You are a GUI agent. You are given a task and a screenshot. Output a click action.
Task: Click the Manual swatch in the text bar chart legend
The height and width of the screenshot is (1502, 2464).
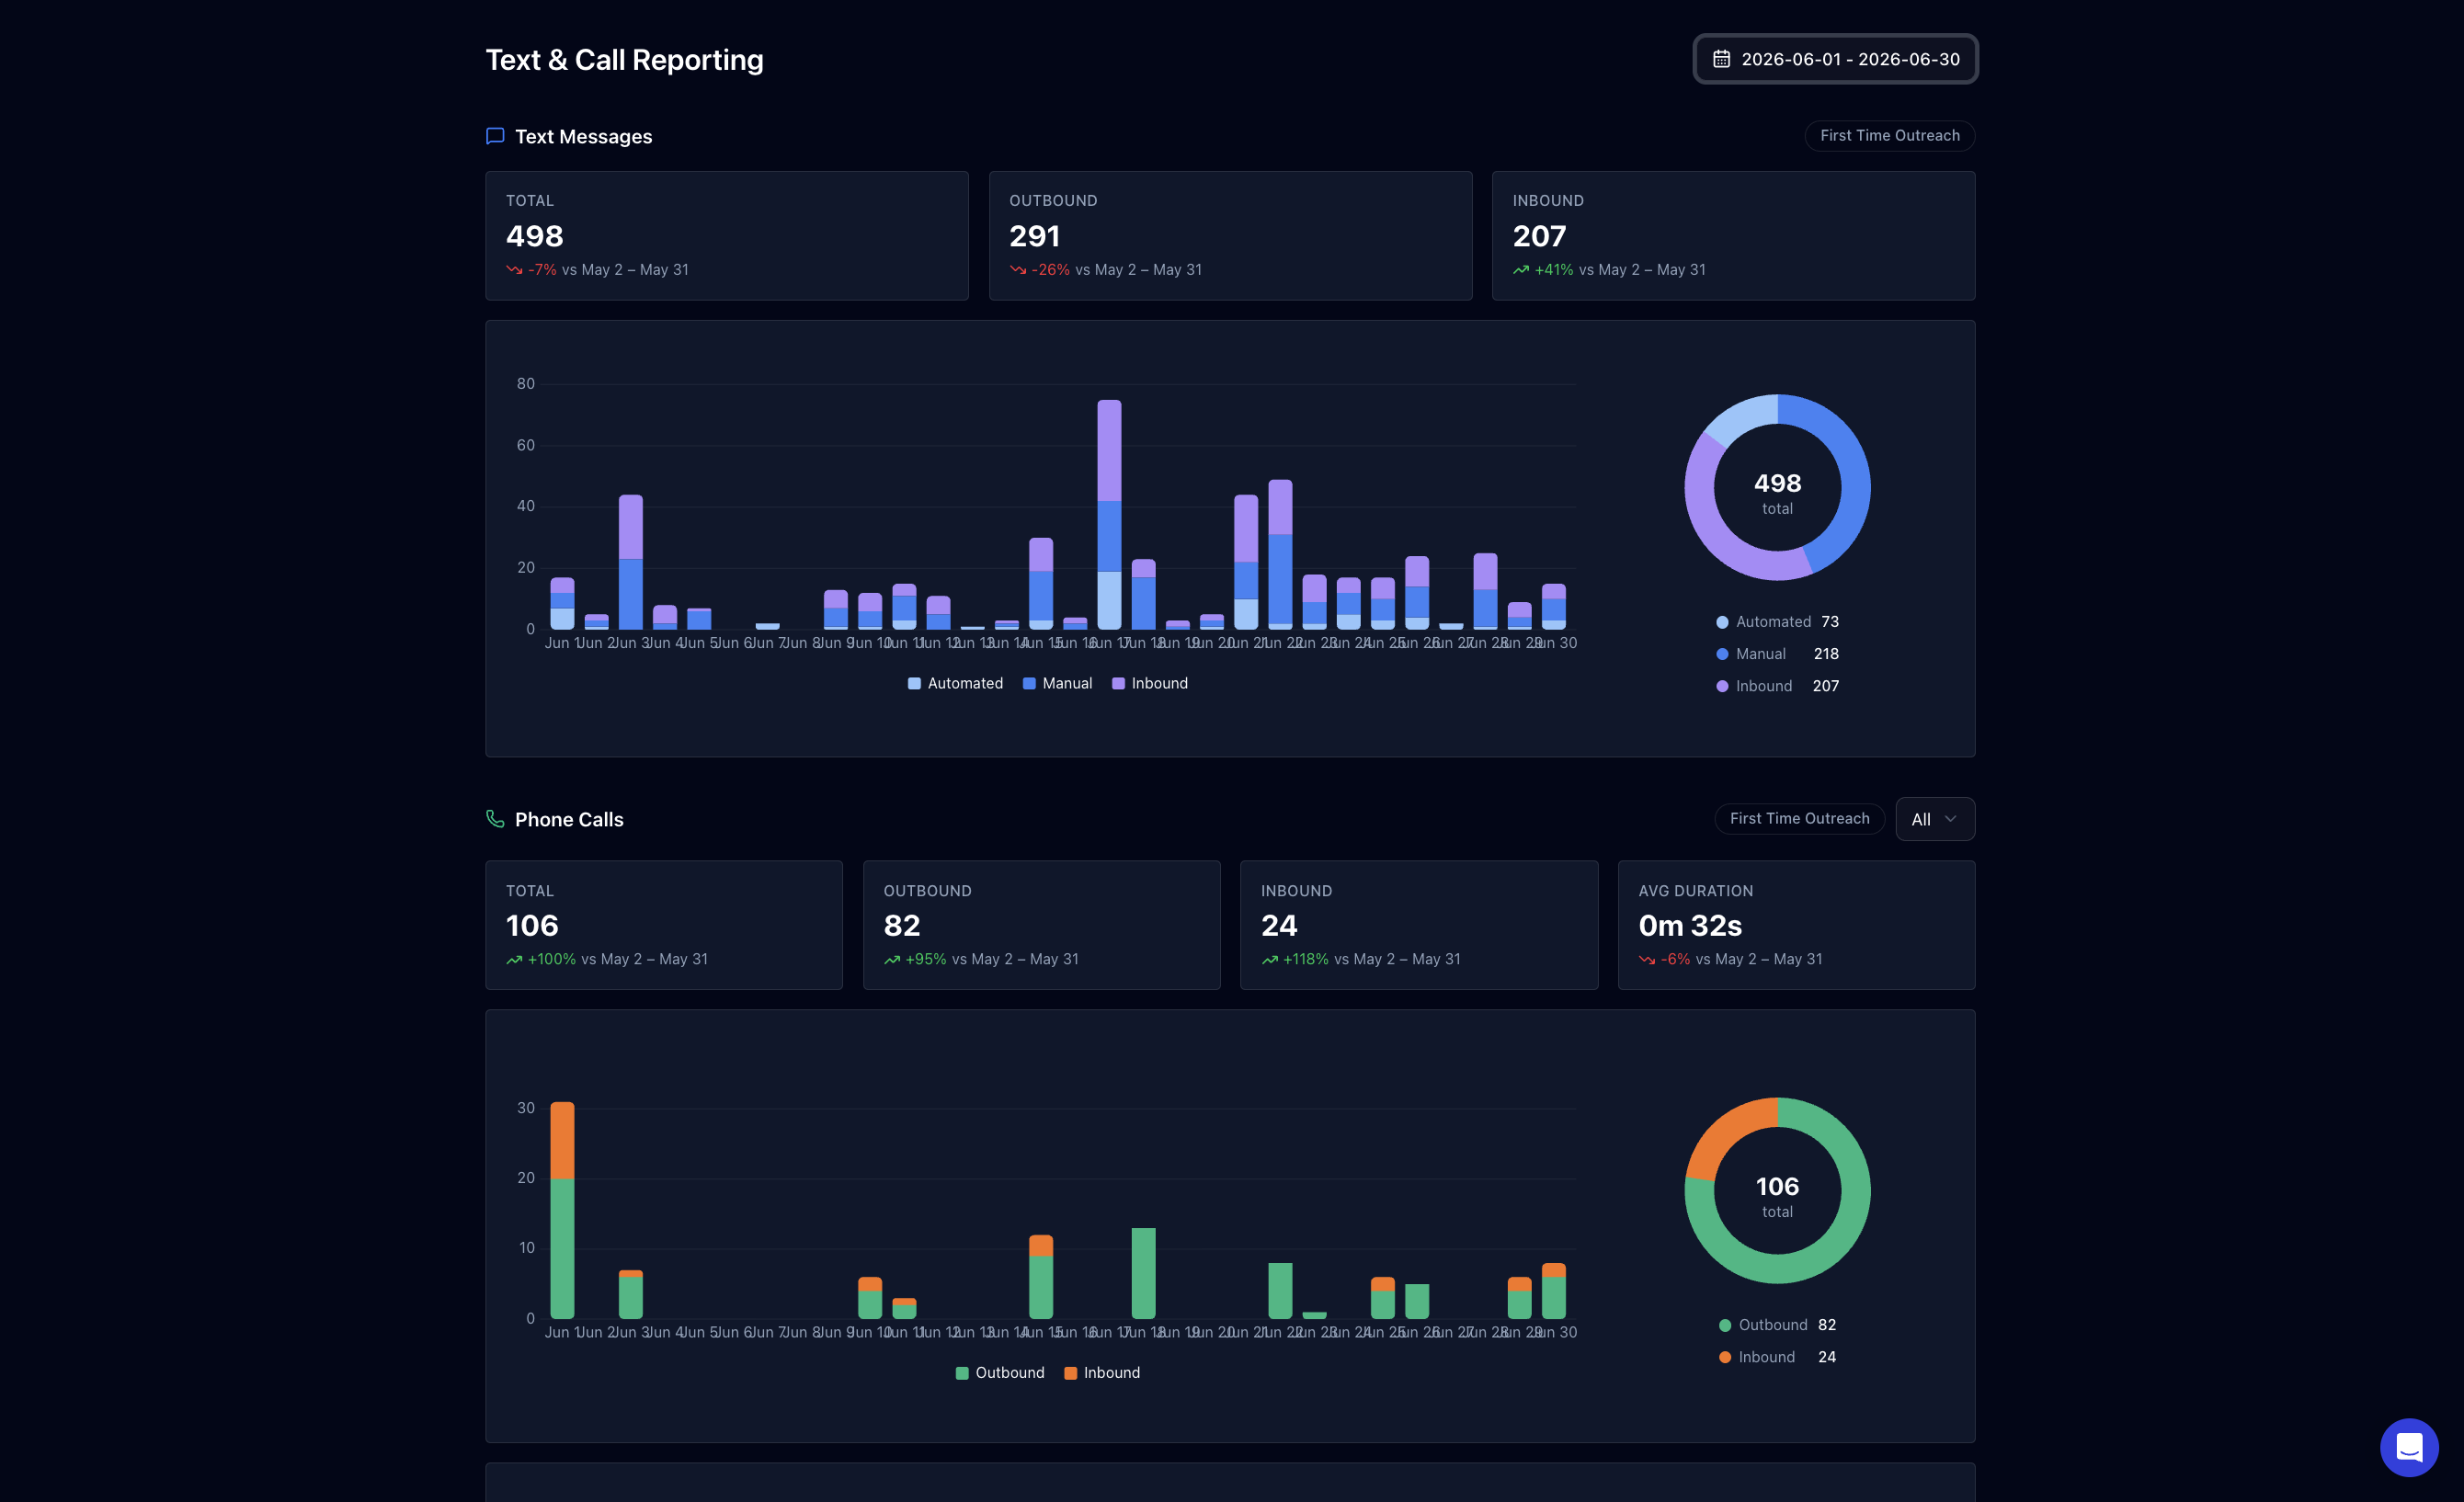pos(1029,684)
